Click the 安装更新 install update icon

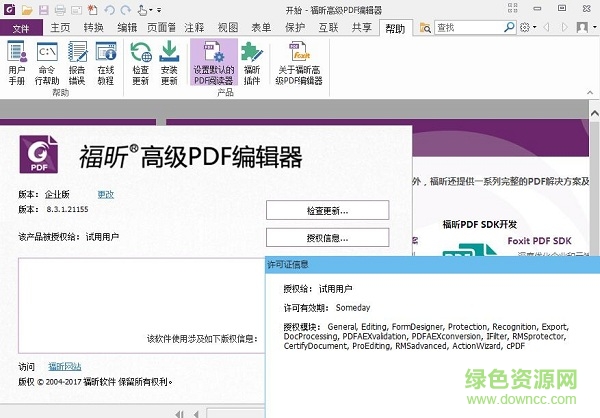170,61
